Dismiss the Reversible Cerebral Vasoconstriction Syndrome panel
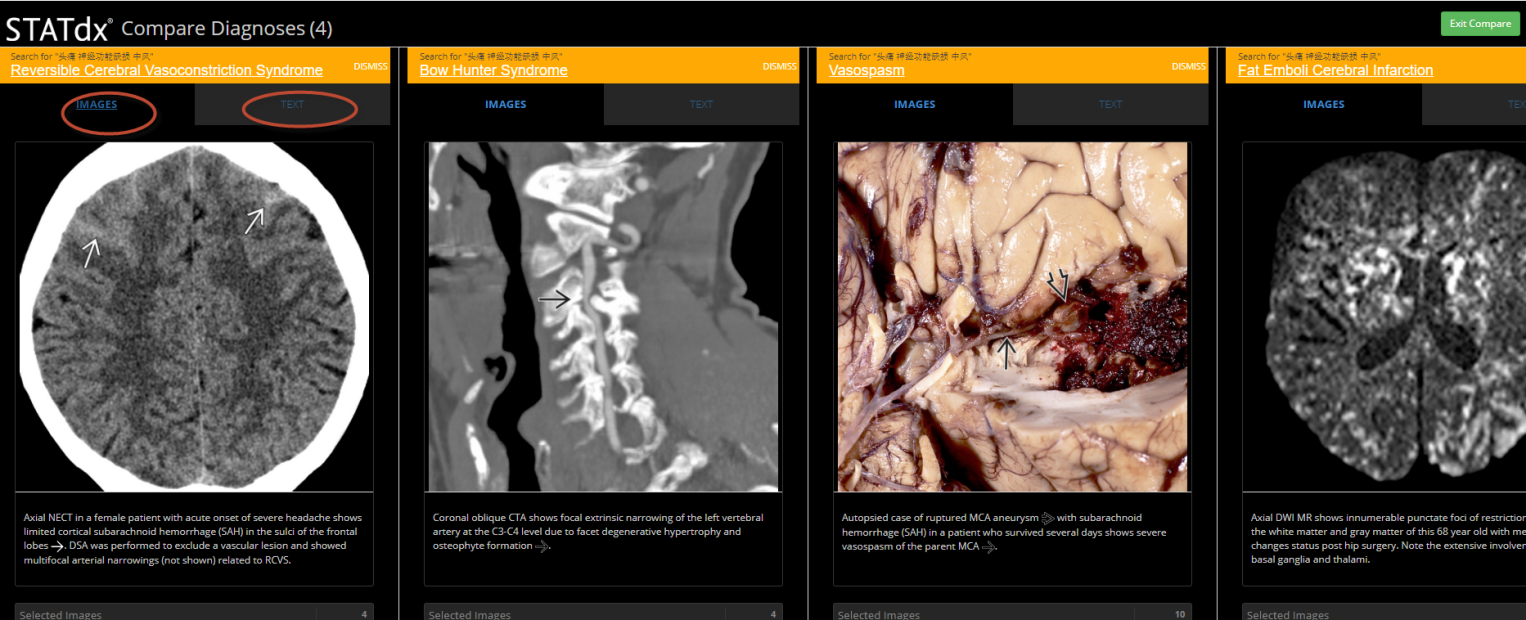Screen dimensions: 1526x620 [x=371, y=67]
